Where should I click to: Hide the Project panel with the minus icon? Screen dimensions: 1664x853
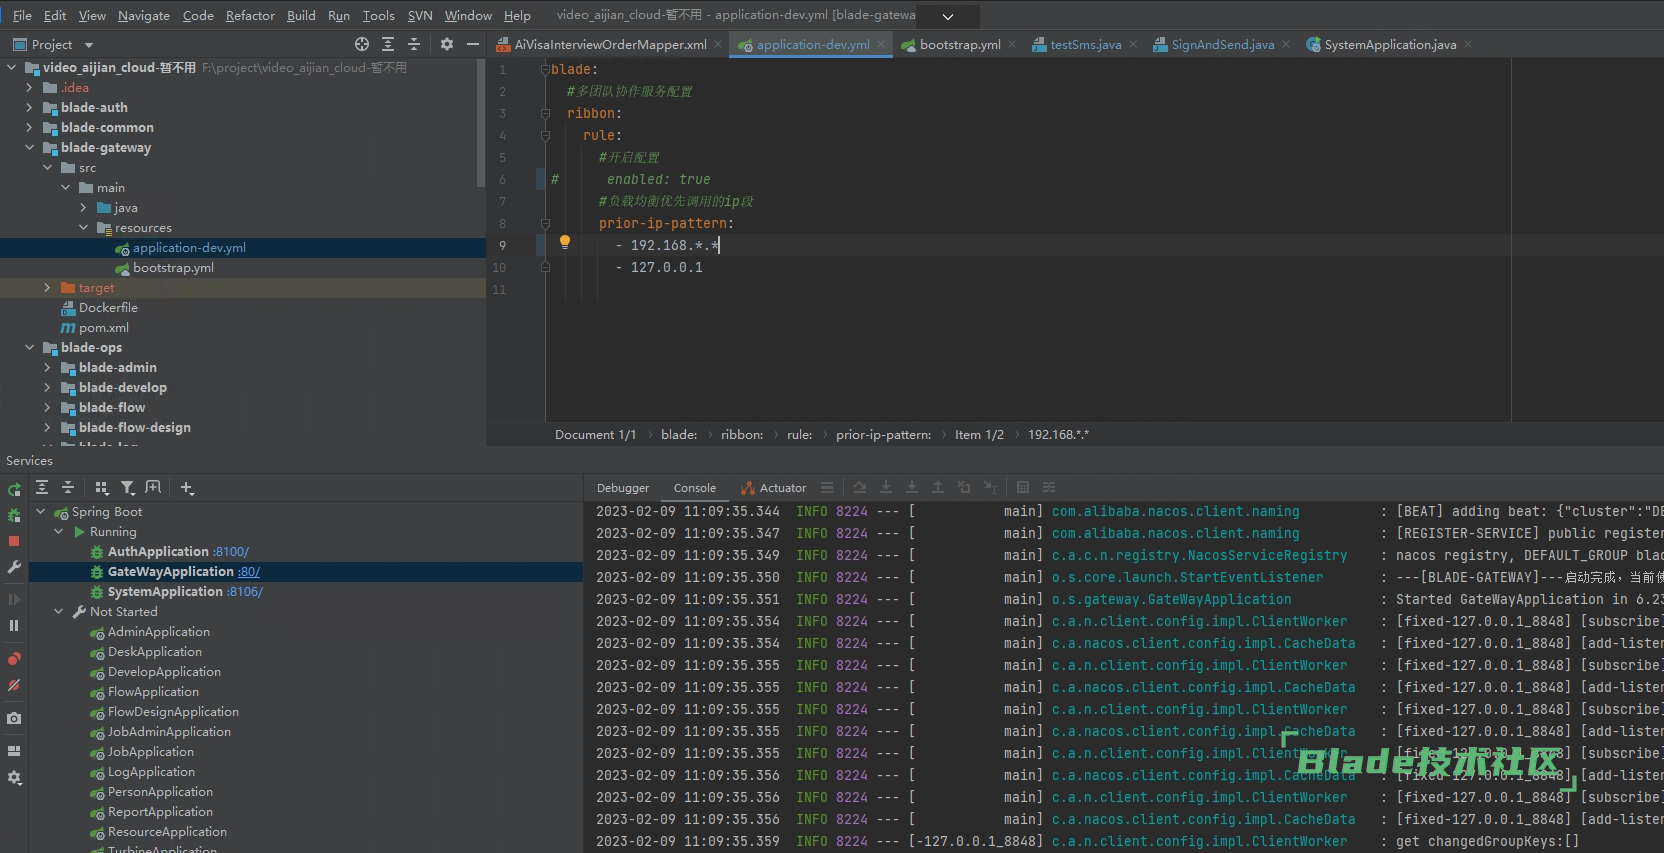[473, 44]
